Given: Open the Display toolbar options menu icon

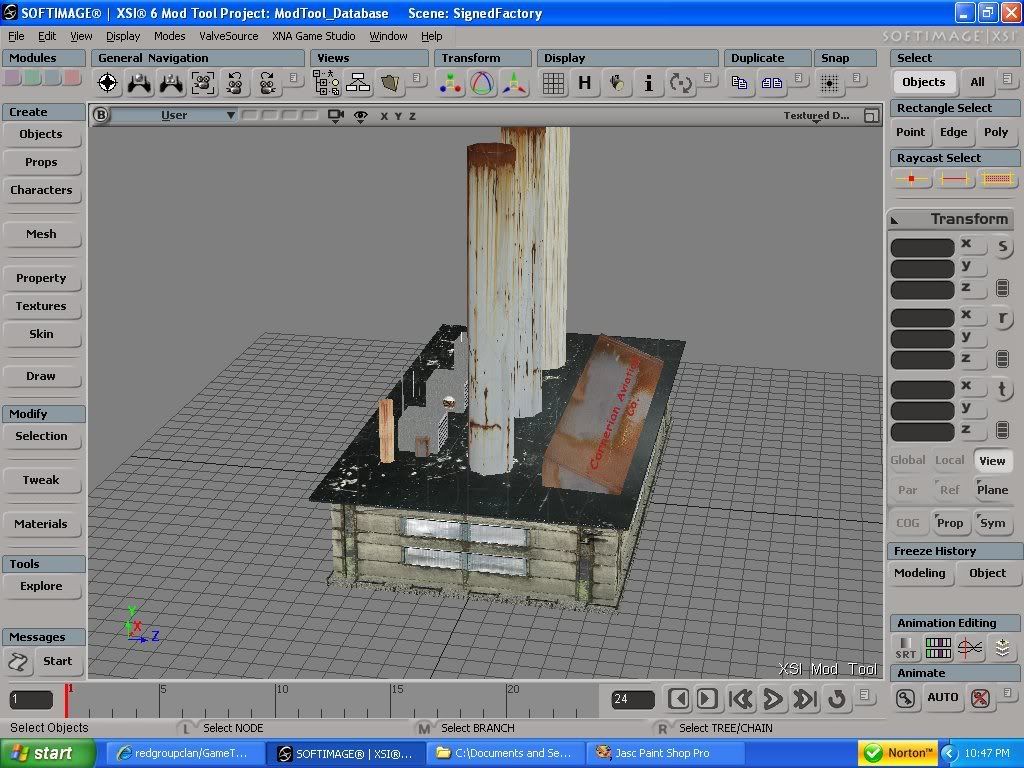Looking at the screenshot, I should [x=707, y=78].
